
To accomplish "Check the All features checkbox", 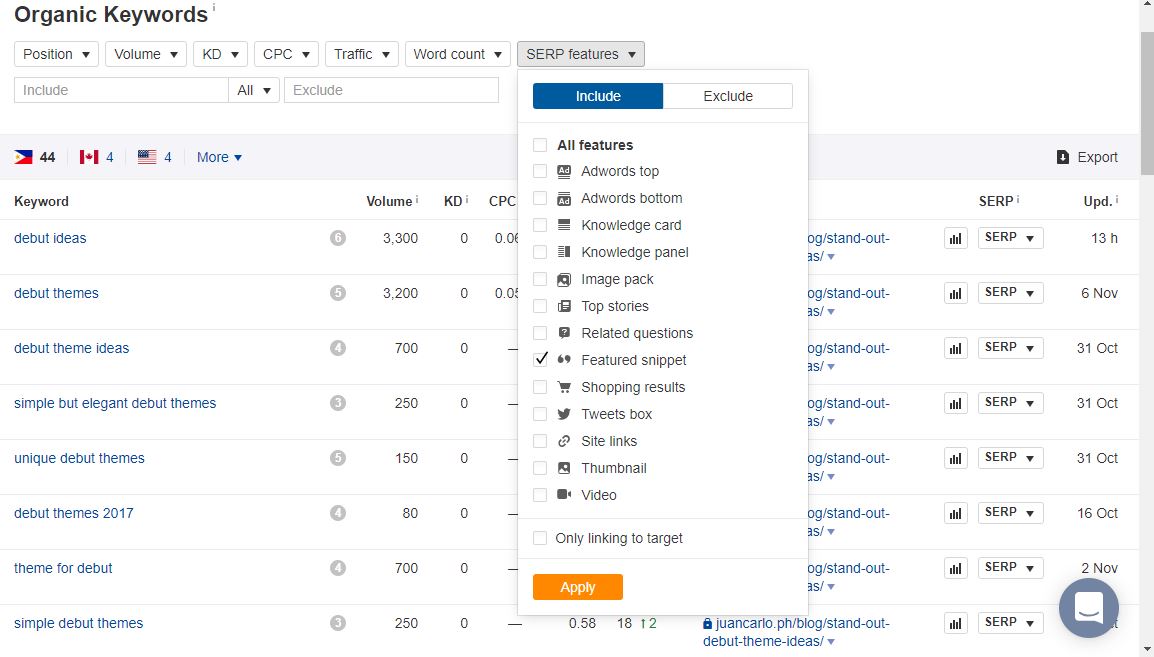I will [541, 145].
